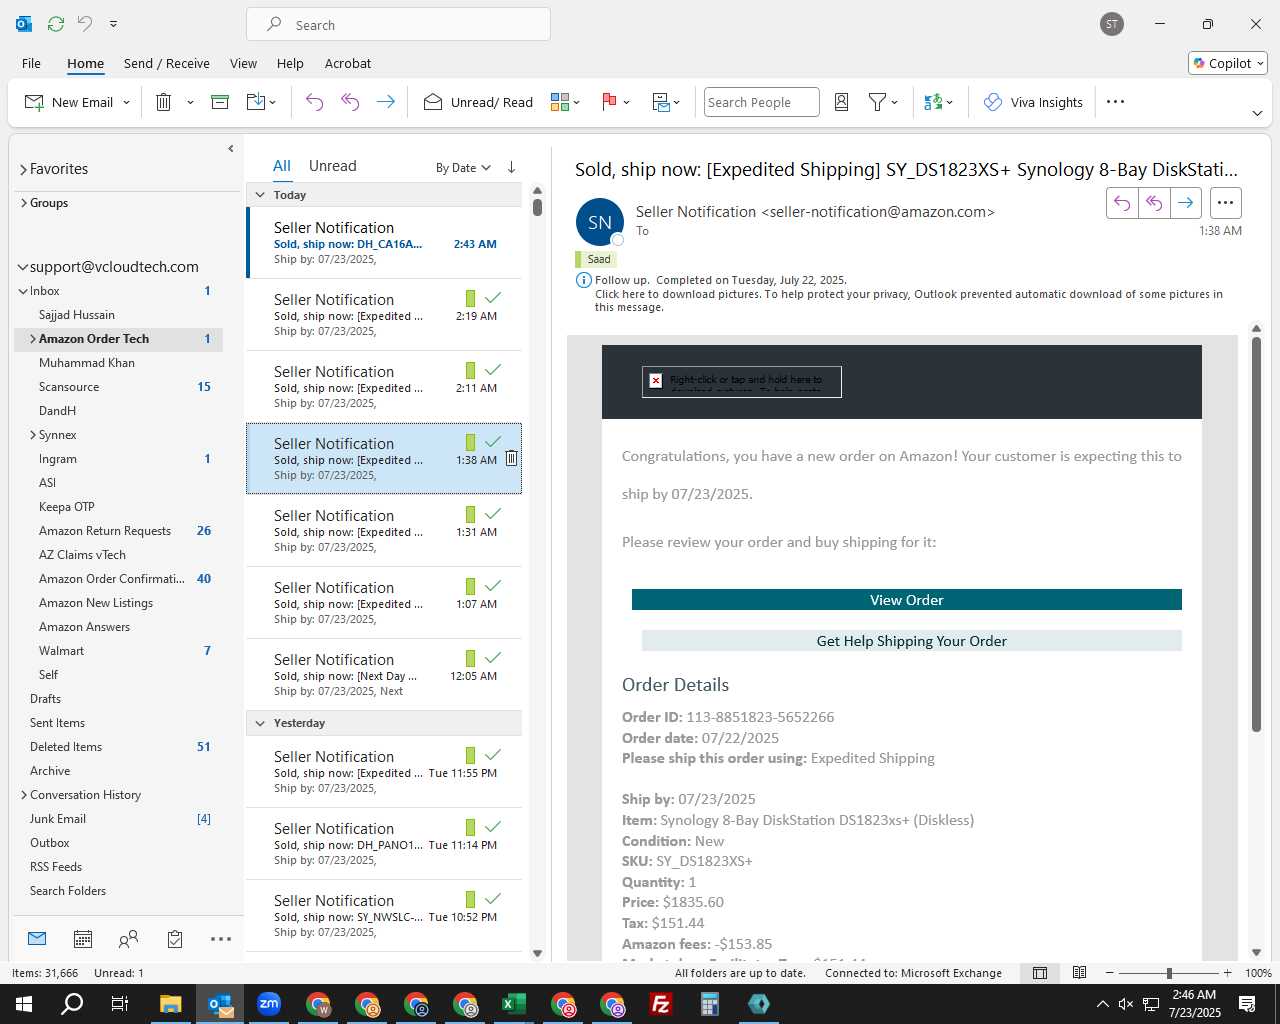Screen dimensions: 1280x1024
Task: Click the Delete trash icon in ribbon
Action: 164,102
